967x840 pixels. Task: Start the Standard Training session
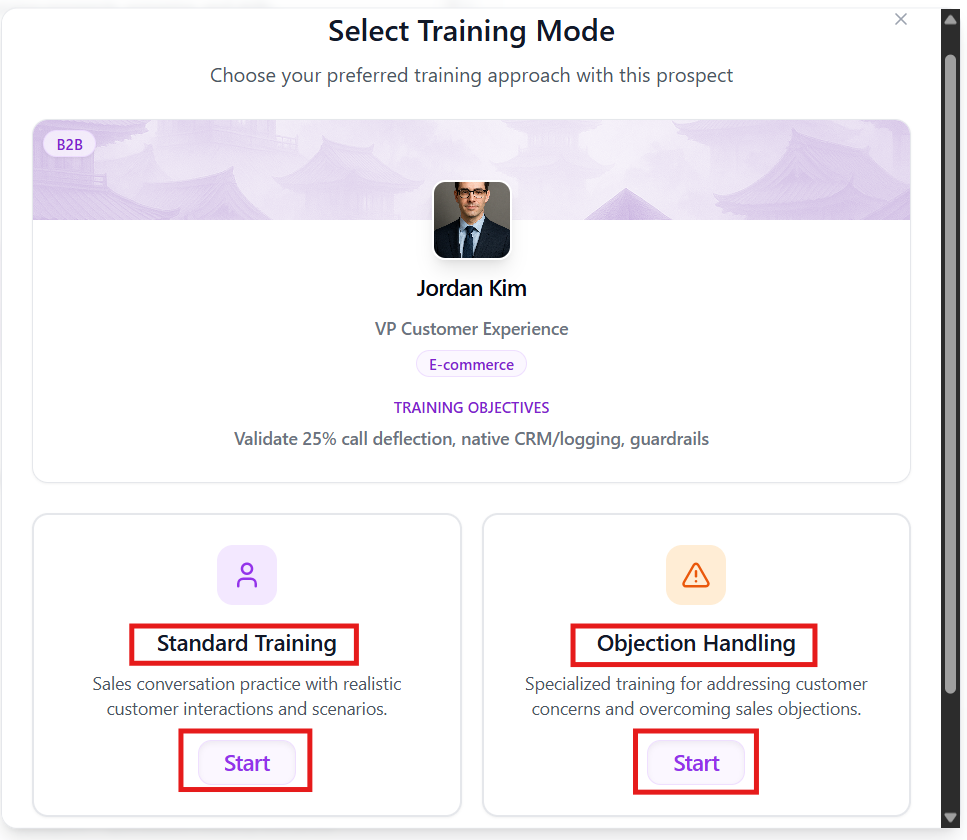247,763
